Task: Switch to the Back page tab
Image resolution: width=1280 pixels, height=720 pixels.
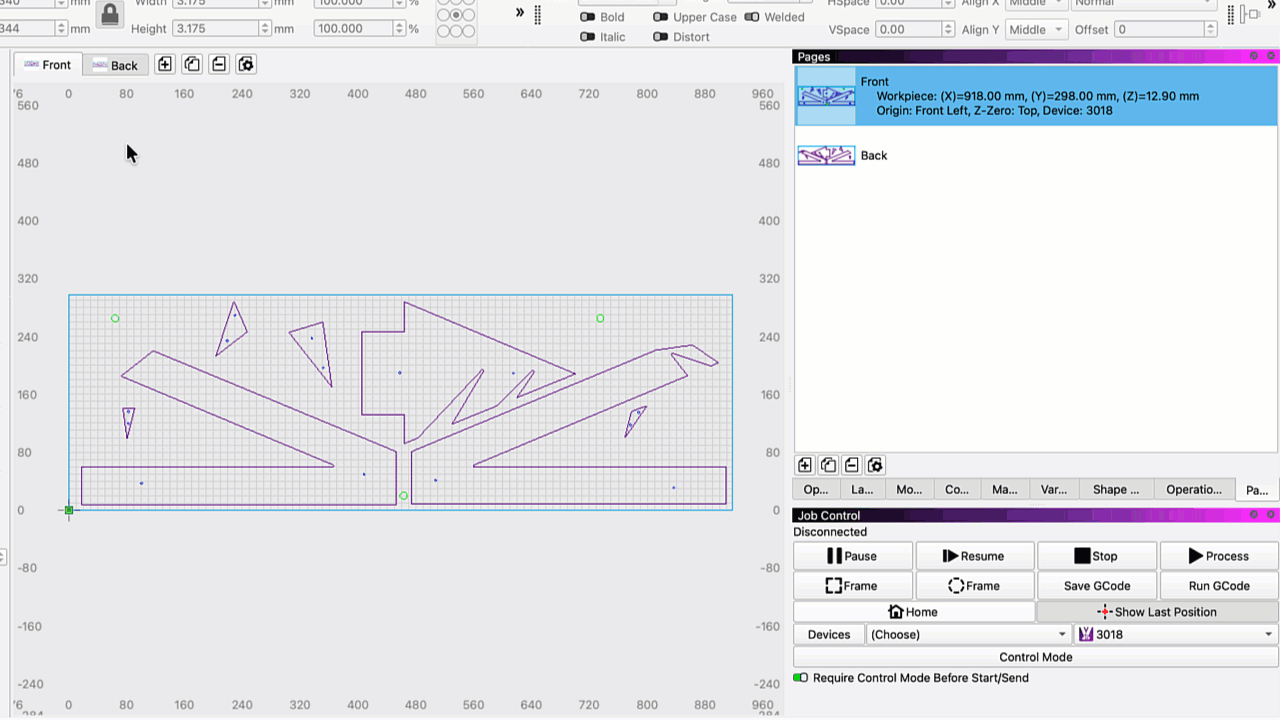Action: [115, 65]
